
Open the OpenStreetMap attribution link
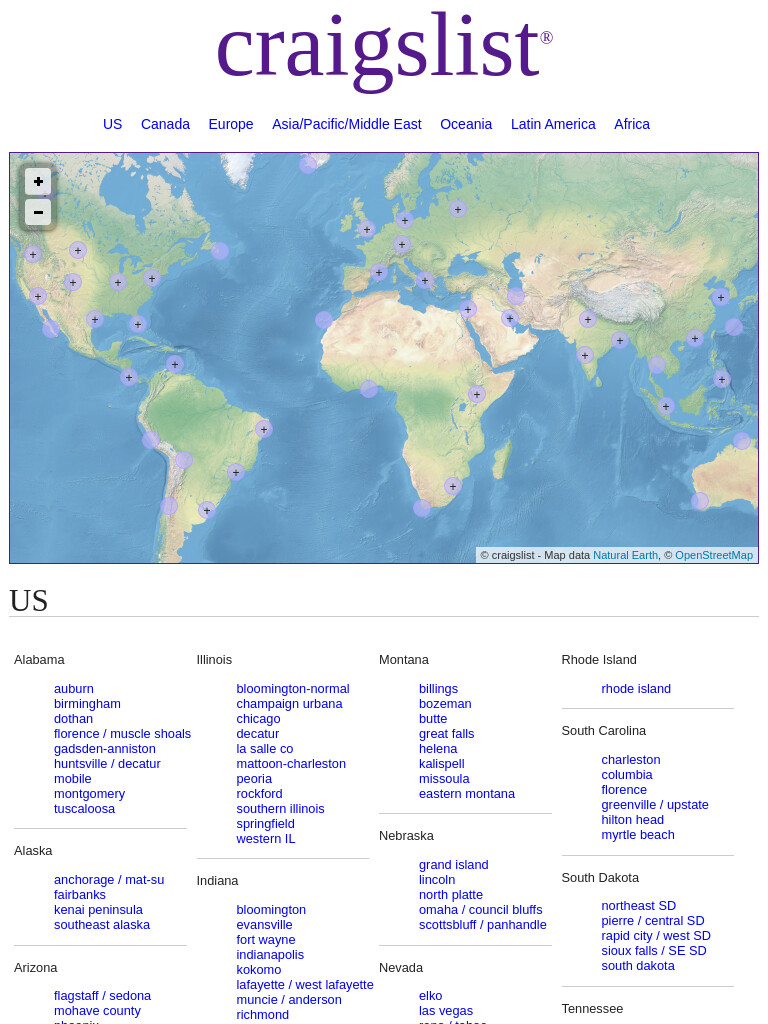(714, 555)
